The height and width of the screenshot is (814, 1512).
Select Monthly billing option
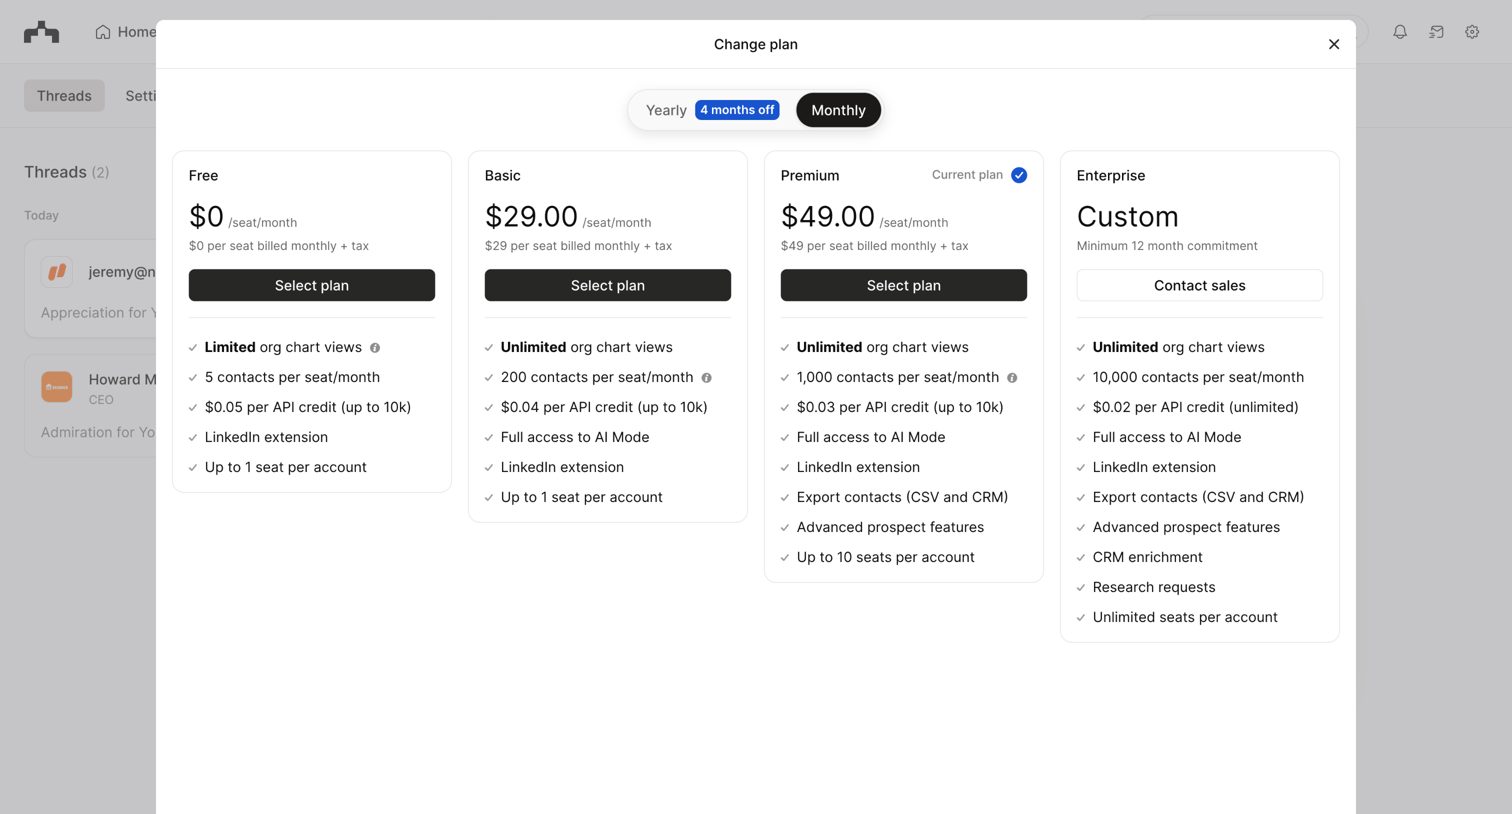click(838, 110)
